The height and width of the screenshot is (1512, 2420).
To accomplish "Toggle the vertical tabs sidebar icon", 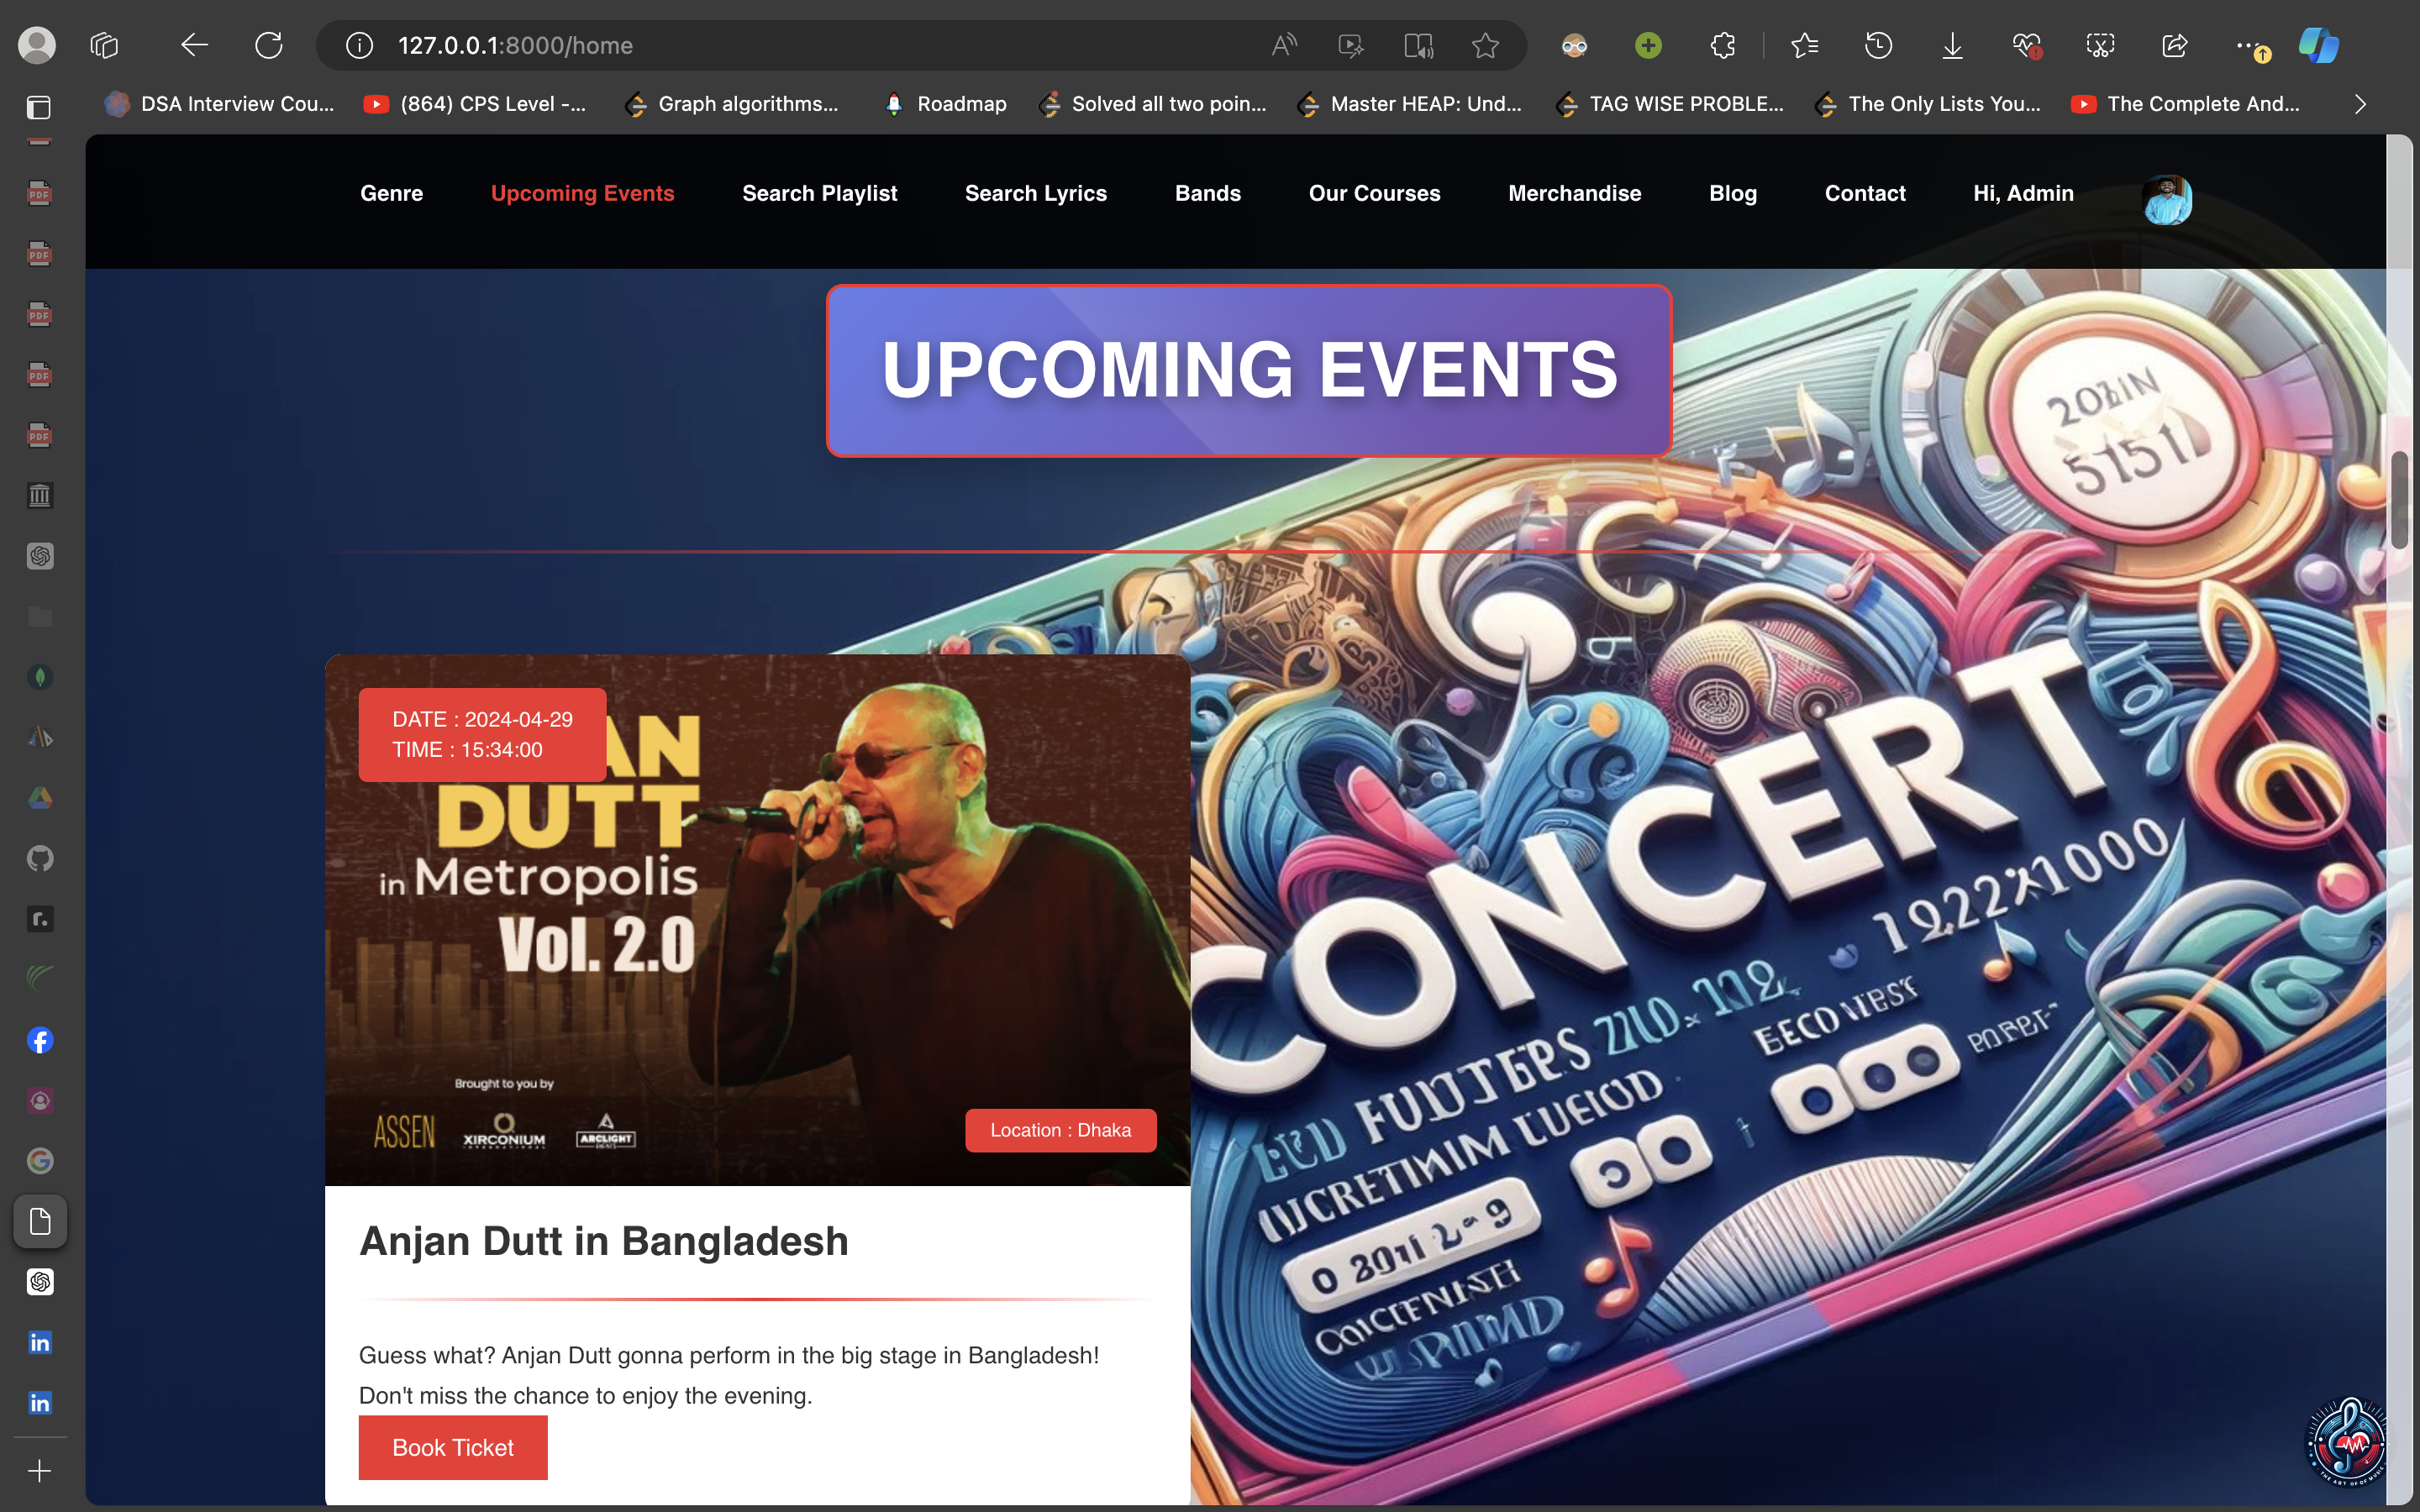I will [38, 107].
